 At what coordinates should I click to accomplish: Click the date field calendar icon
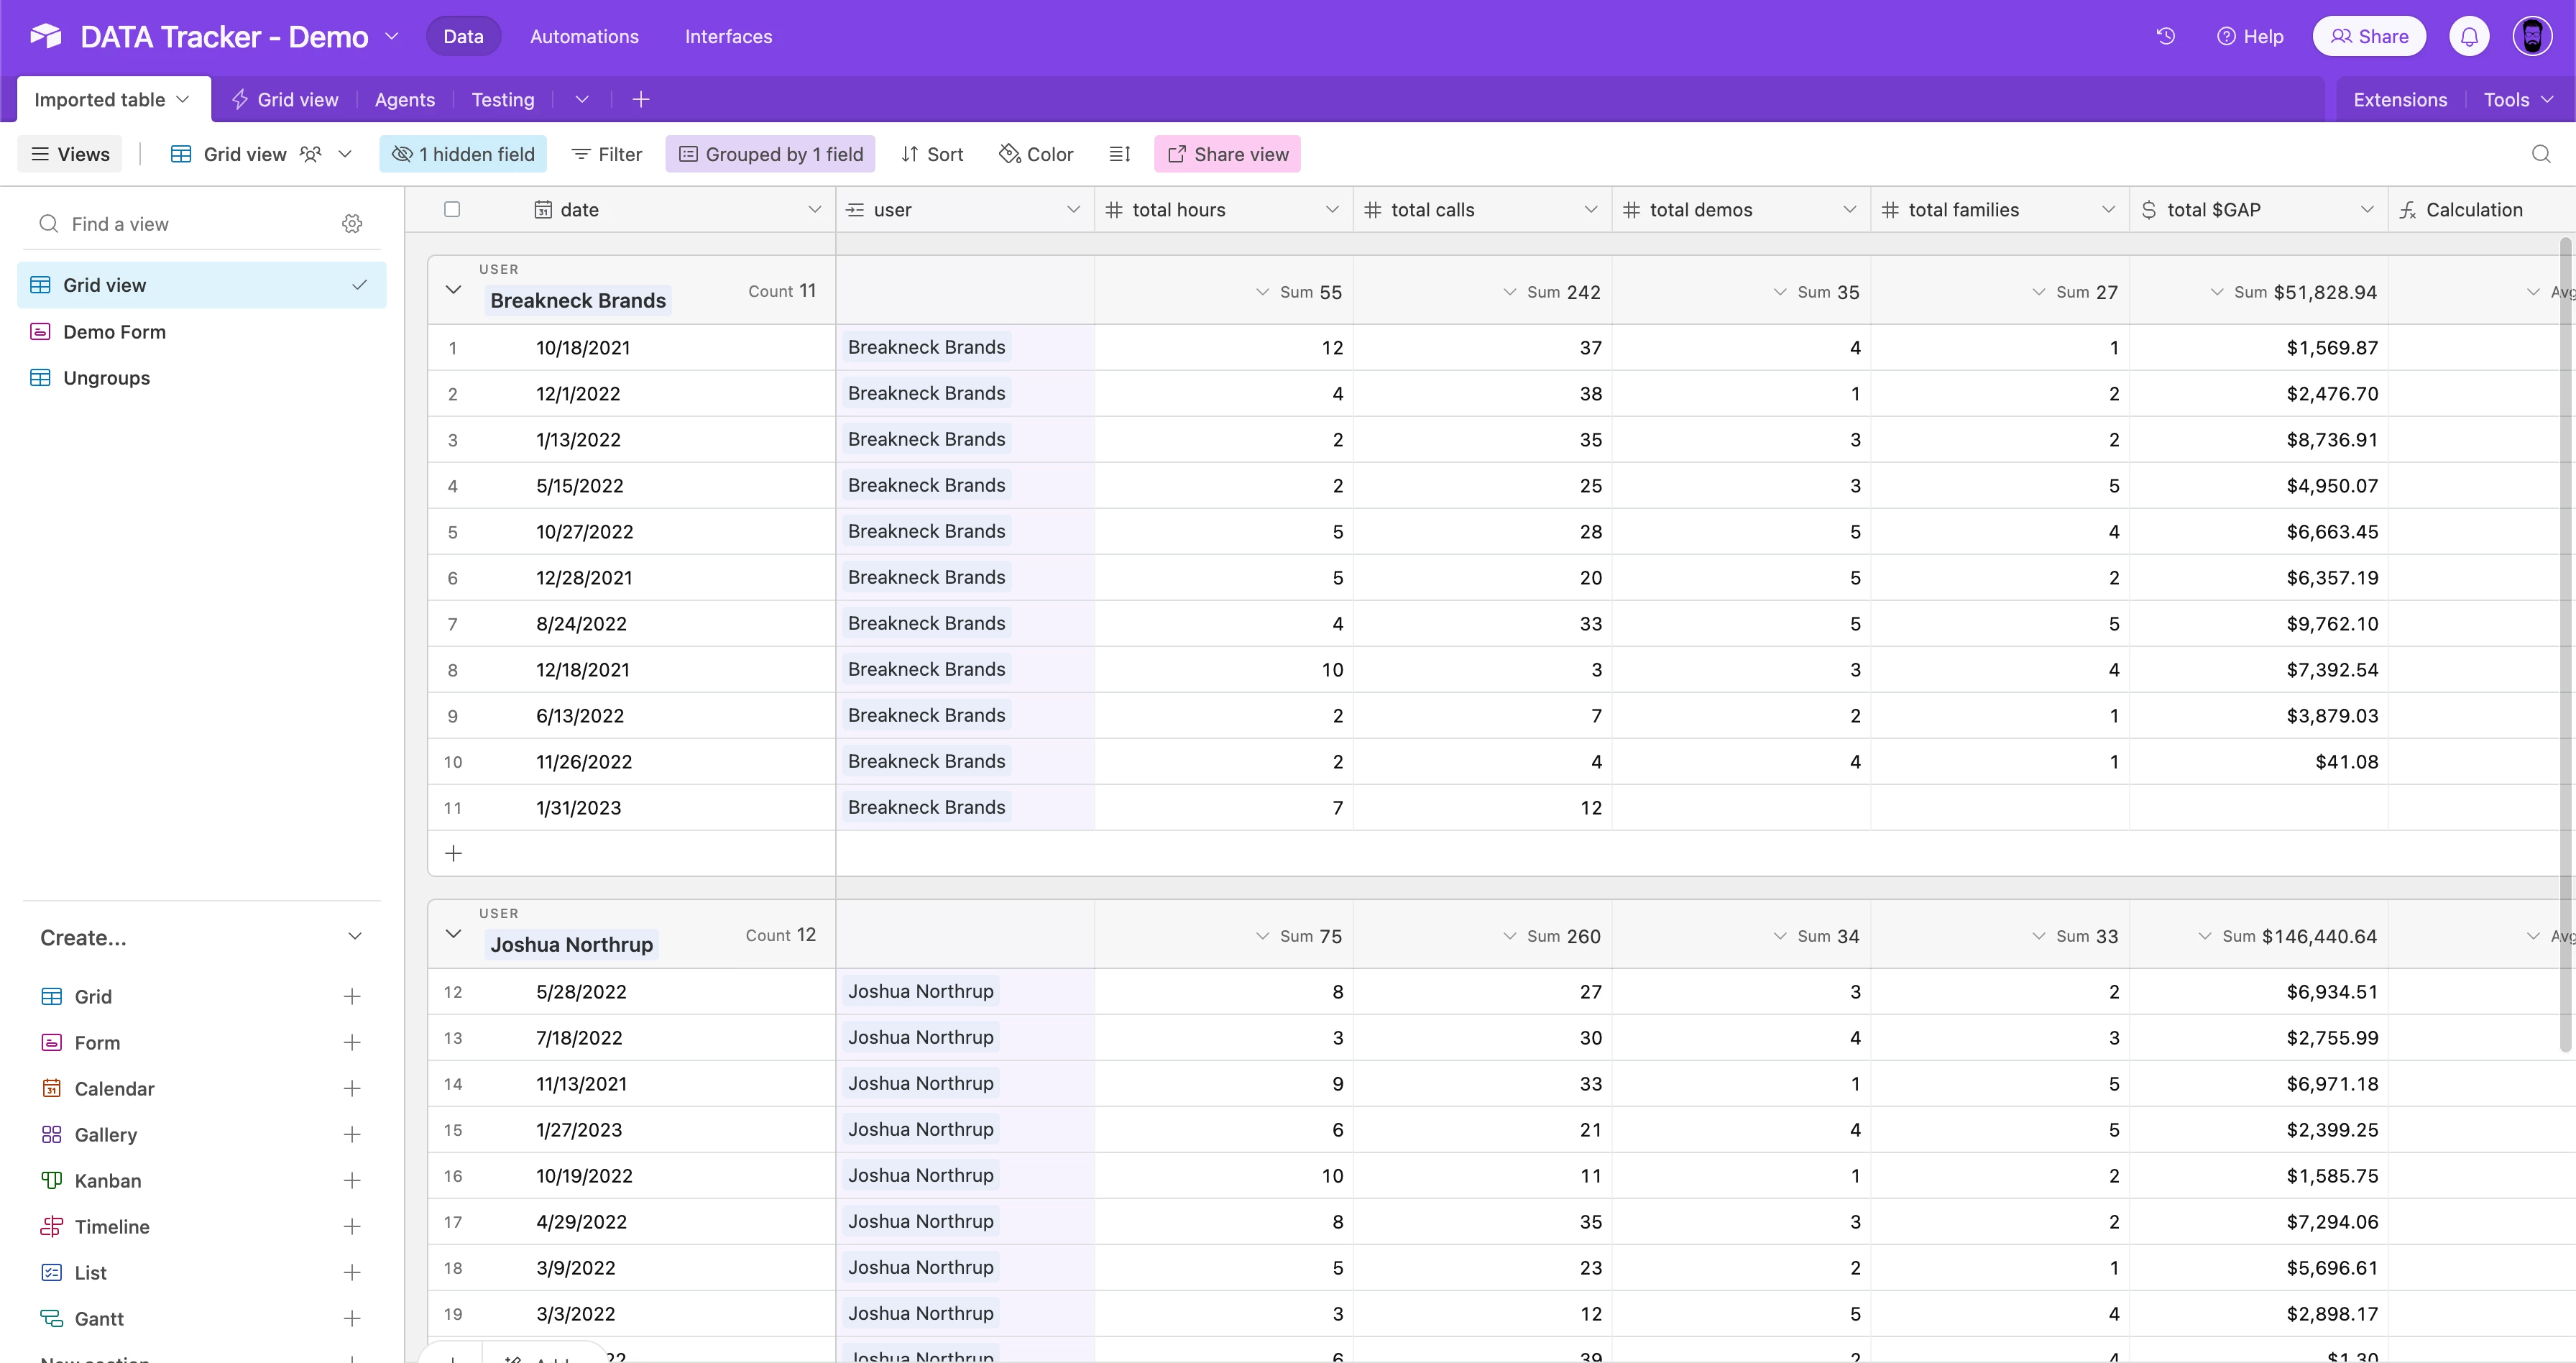(543, 210)
